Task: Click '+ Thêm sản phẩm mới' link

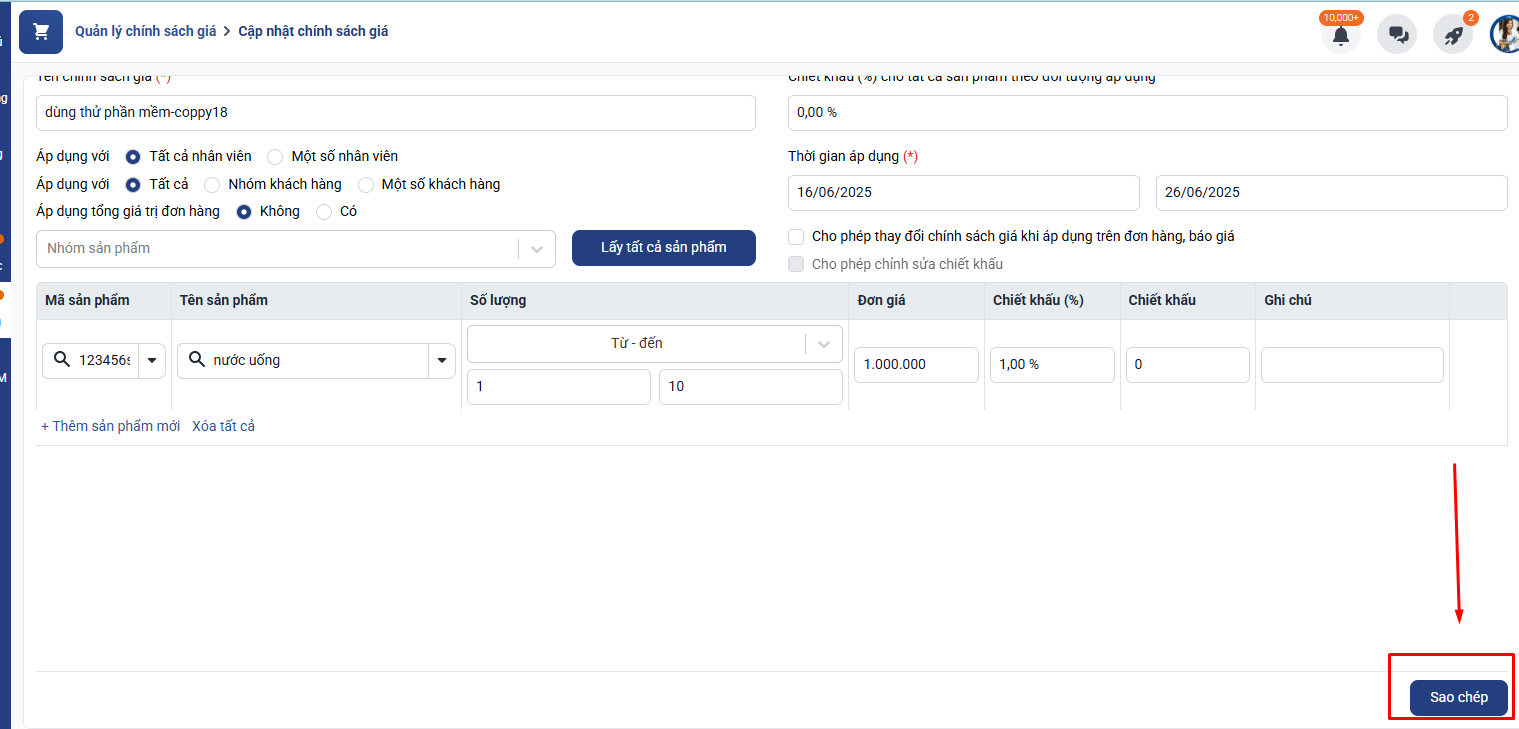Action: click(x=110, y=426)
